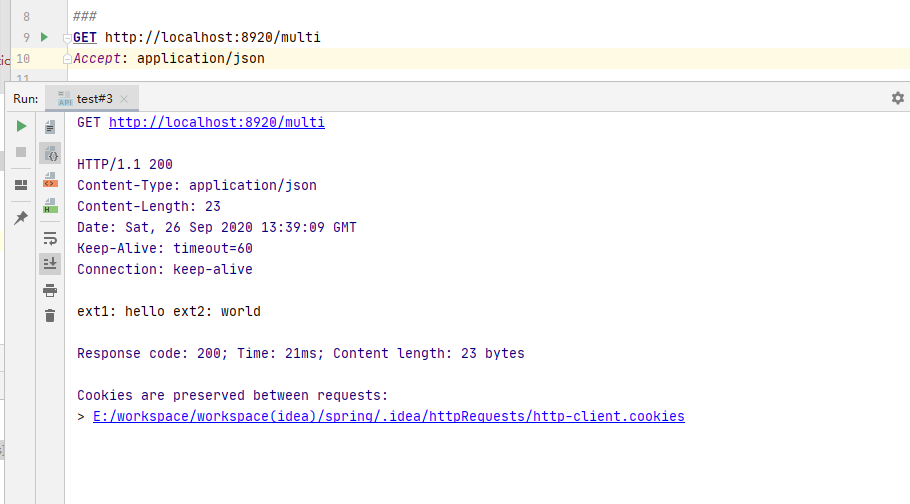Run the request from line 9 gutter
Viewport: 910px width, 504px height.
pyautogui.click(x=43, y=37)
